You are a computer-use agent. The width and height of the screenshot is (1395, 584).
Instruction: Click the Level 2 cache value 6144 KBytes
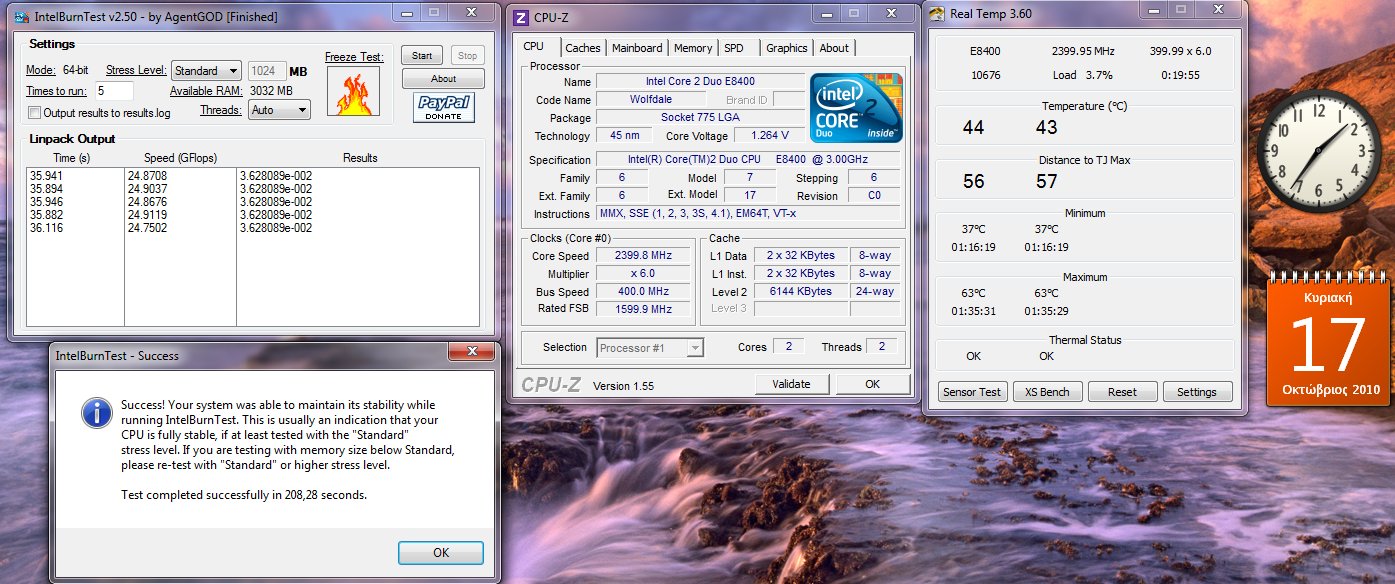tap(800, 291)
